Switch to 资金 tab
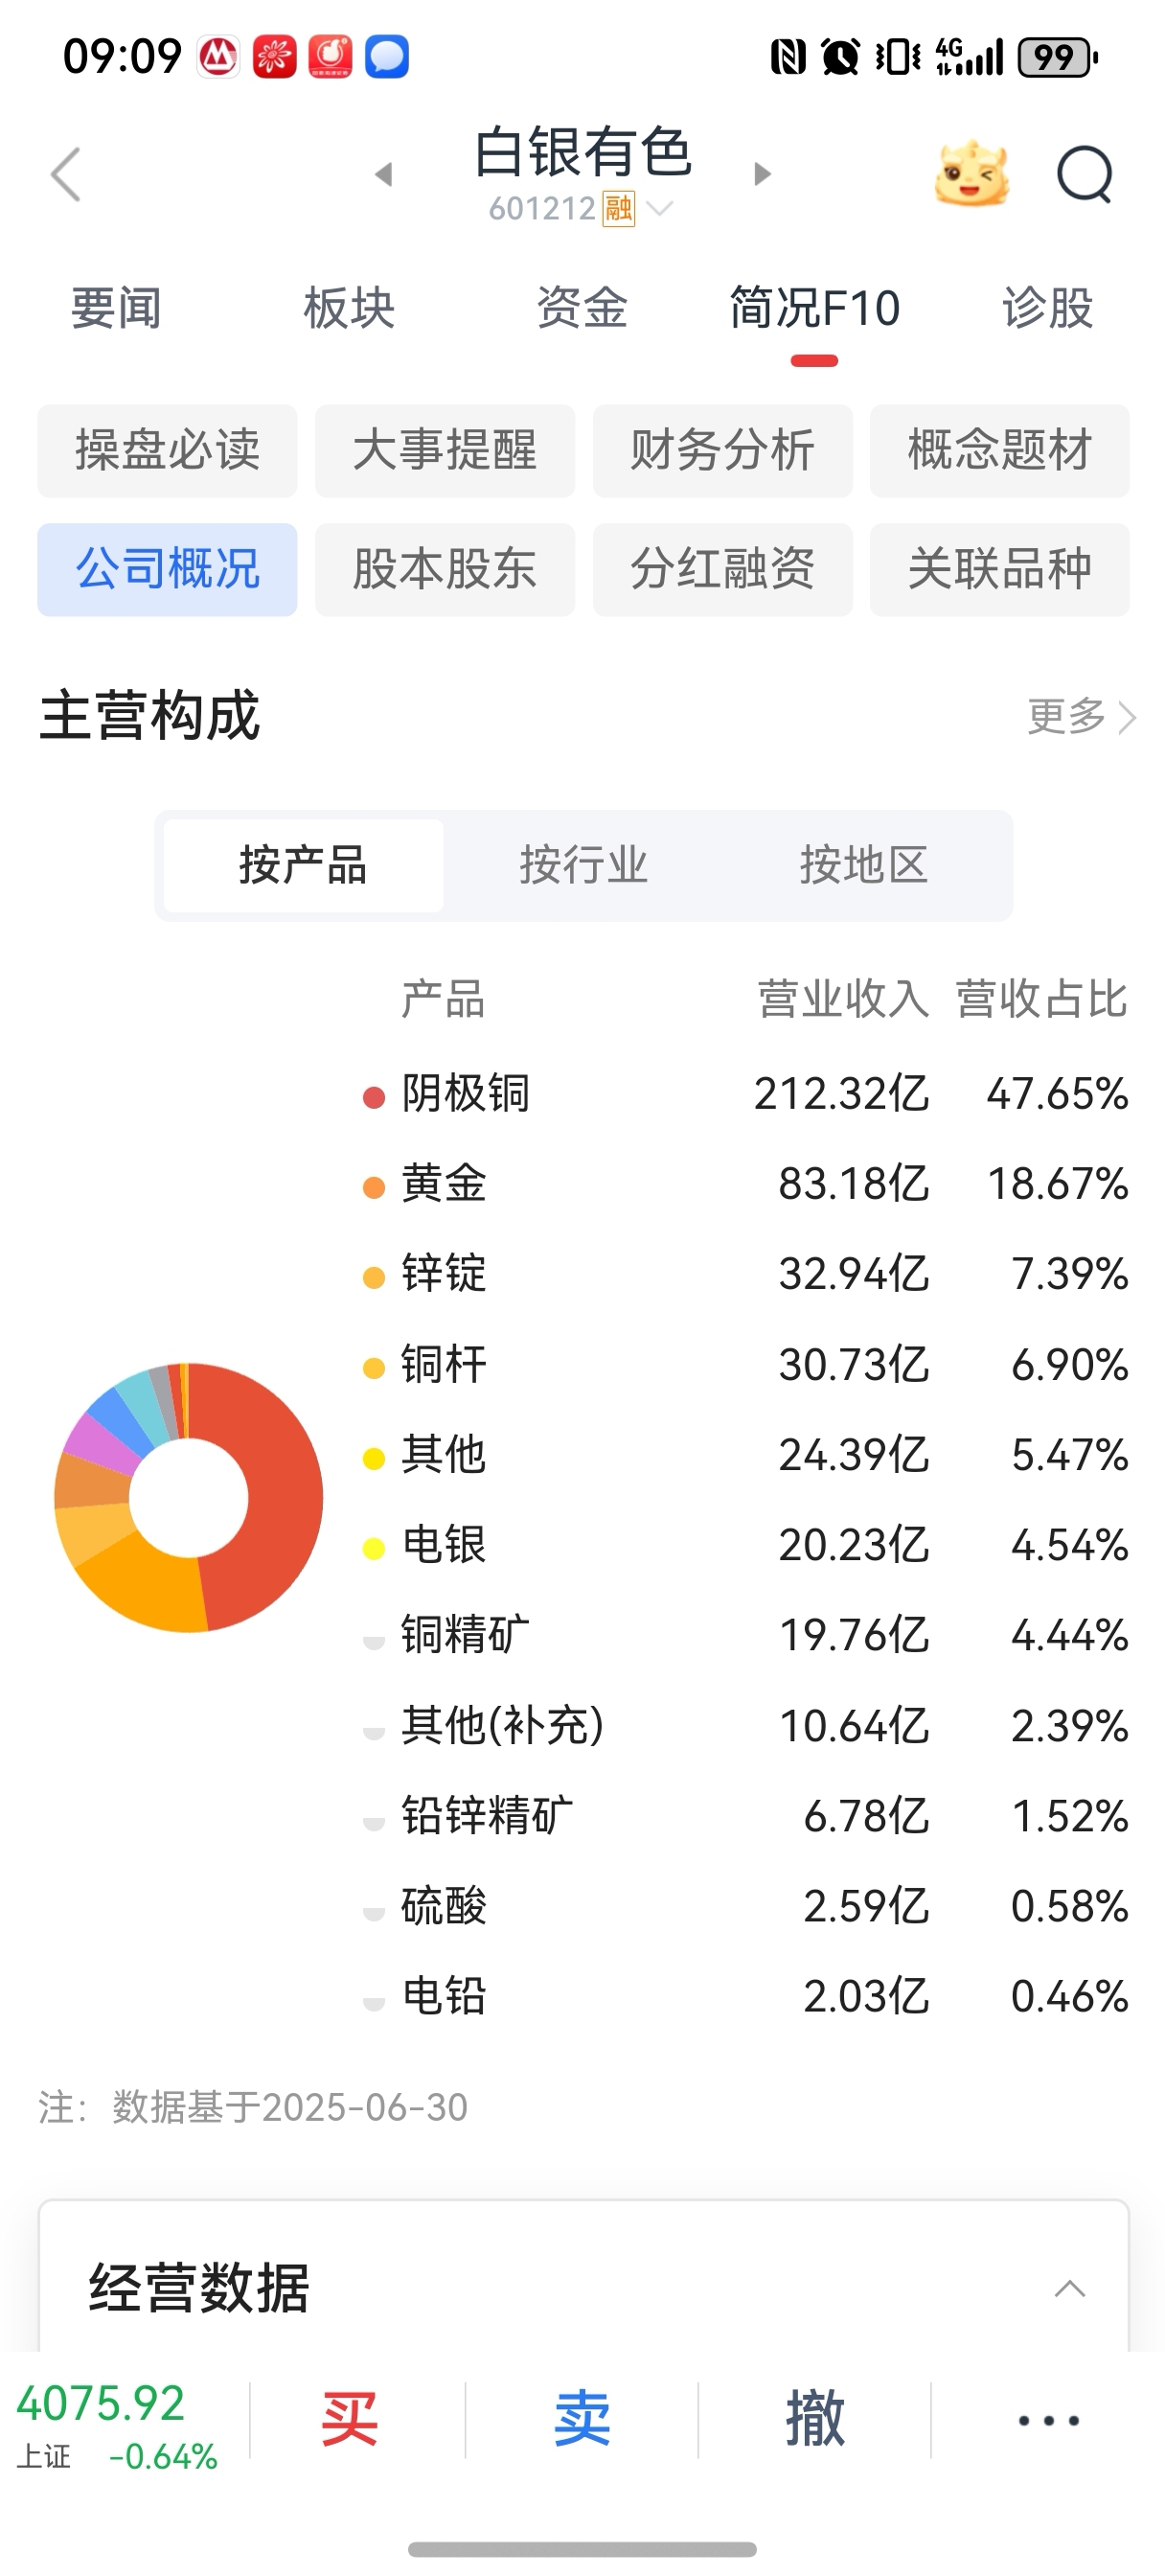The height and width of the screenshot is (2576, 1165). pyautogui.click(x=582, y=308)
